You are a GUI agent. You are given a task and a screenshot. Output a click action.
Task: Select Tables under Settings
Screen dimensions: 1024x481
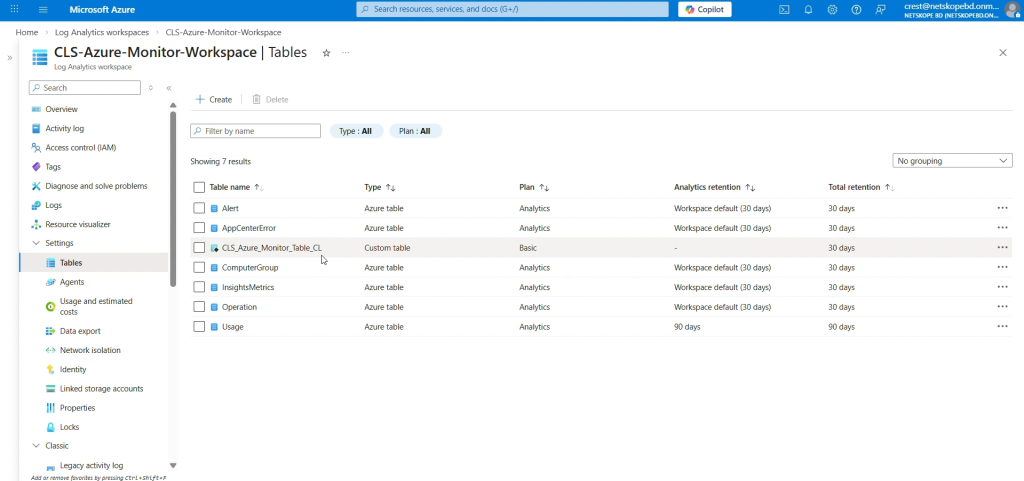click(x=71, y=262)
